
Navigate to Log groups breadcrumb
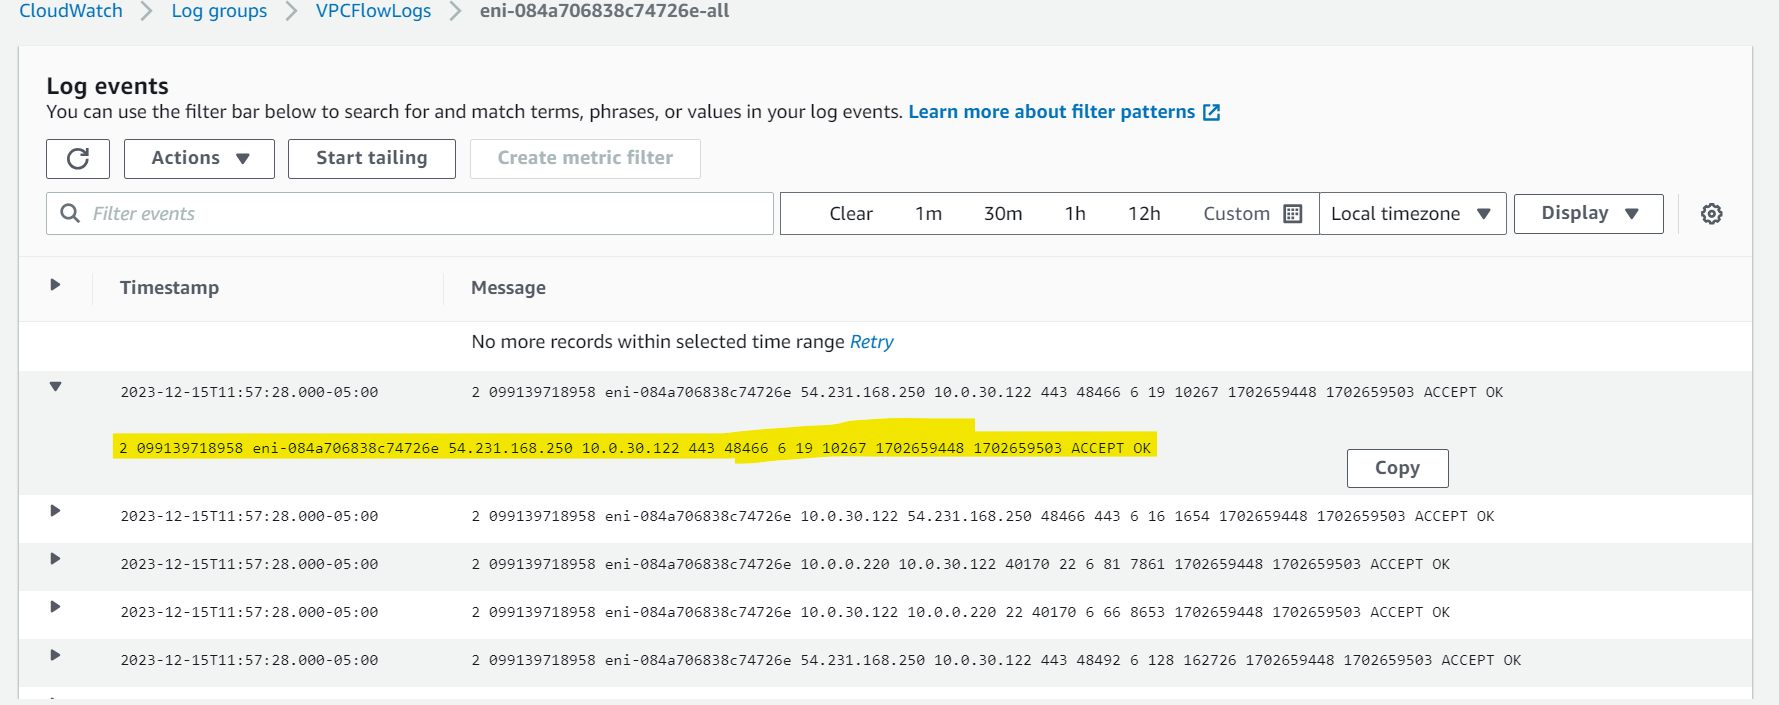(x=219, y=11)
